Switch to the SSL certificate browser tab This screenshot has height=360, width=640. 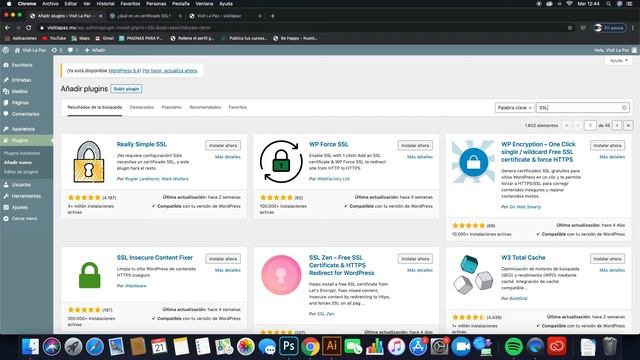(144, 16)
